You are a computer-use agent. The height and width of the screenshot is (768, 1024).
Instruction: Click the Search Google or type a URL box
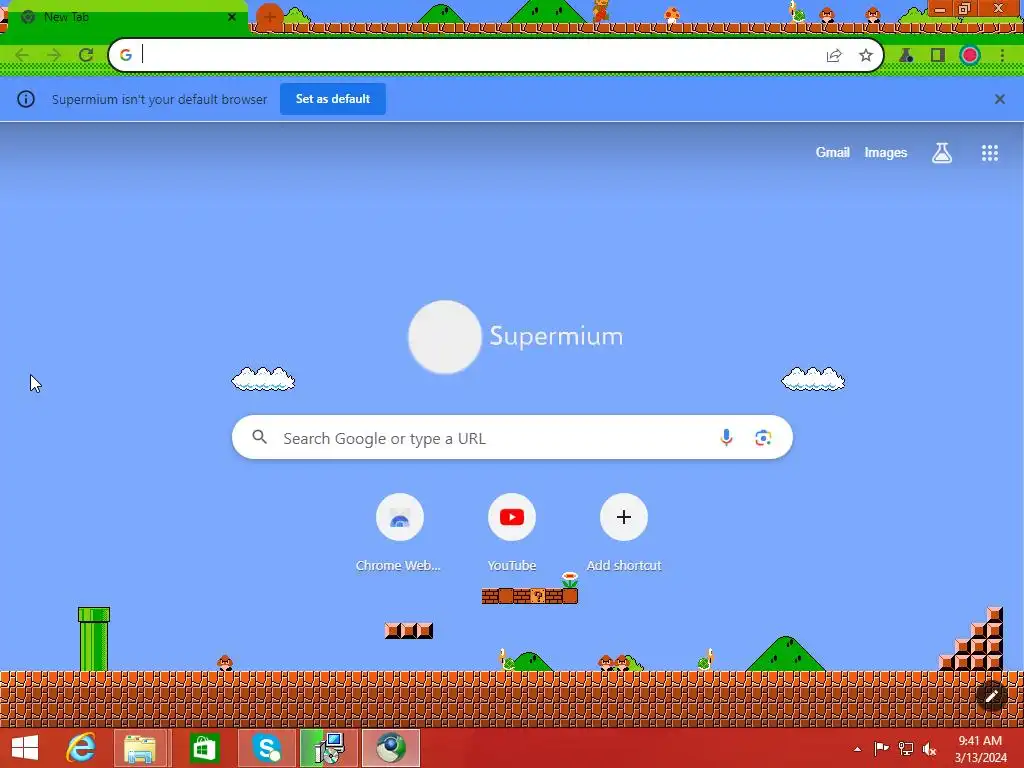pos(512,438)
